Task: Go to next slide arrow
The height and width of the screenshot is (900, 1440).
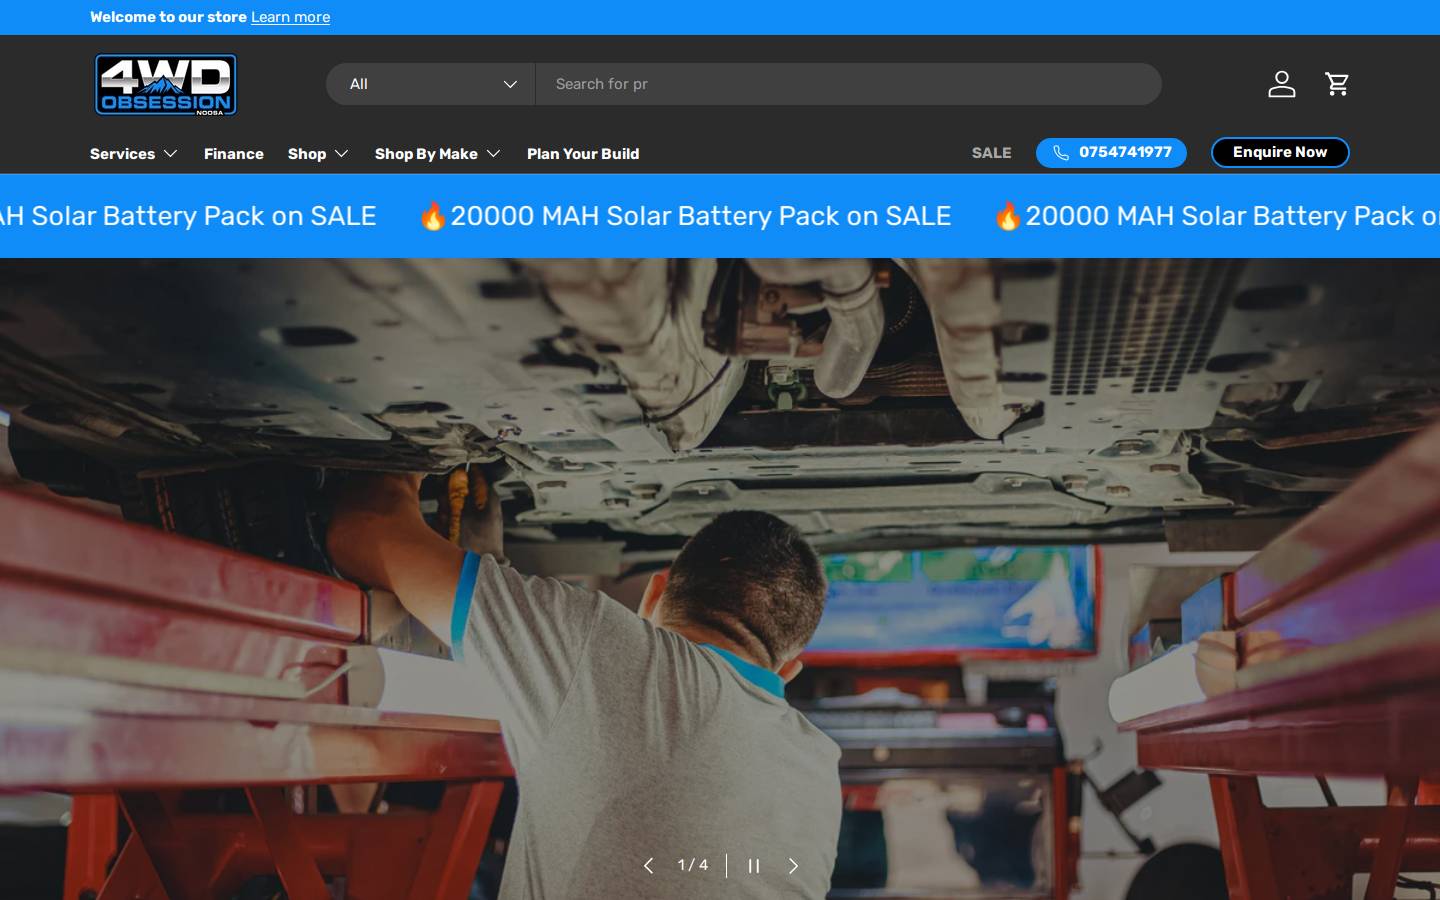Action: tap(793, 866)
